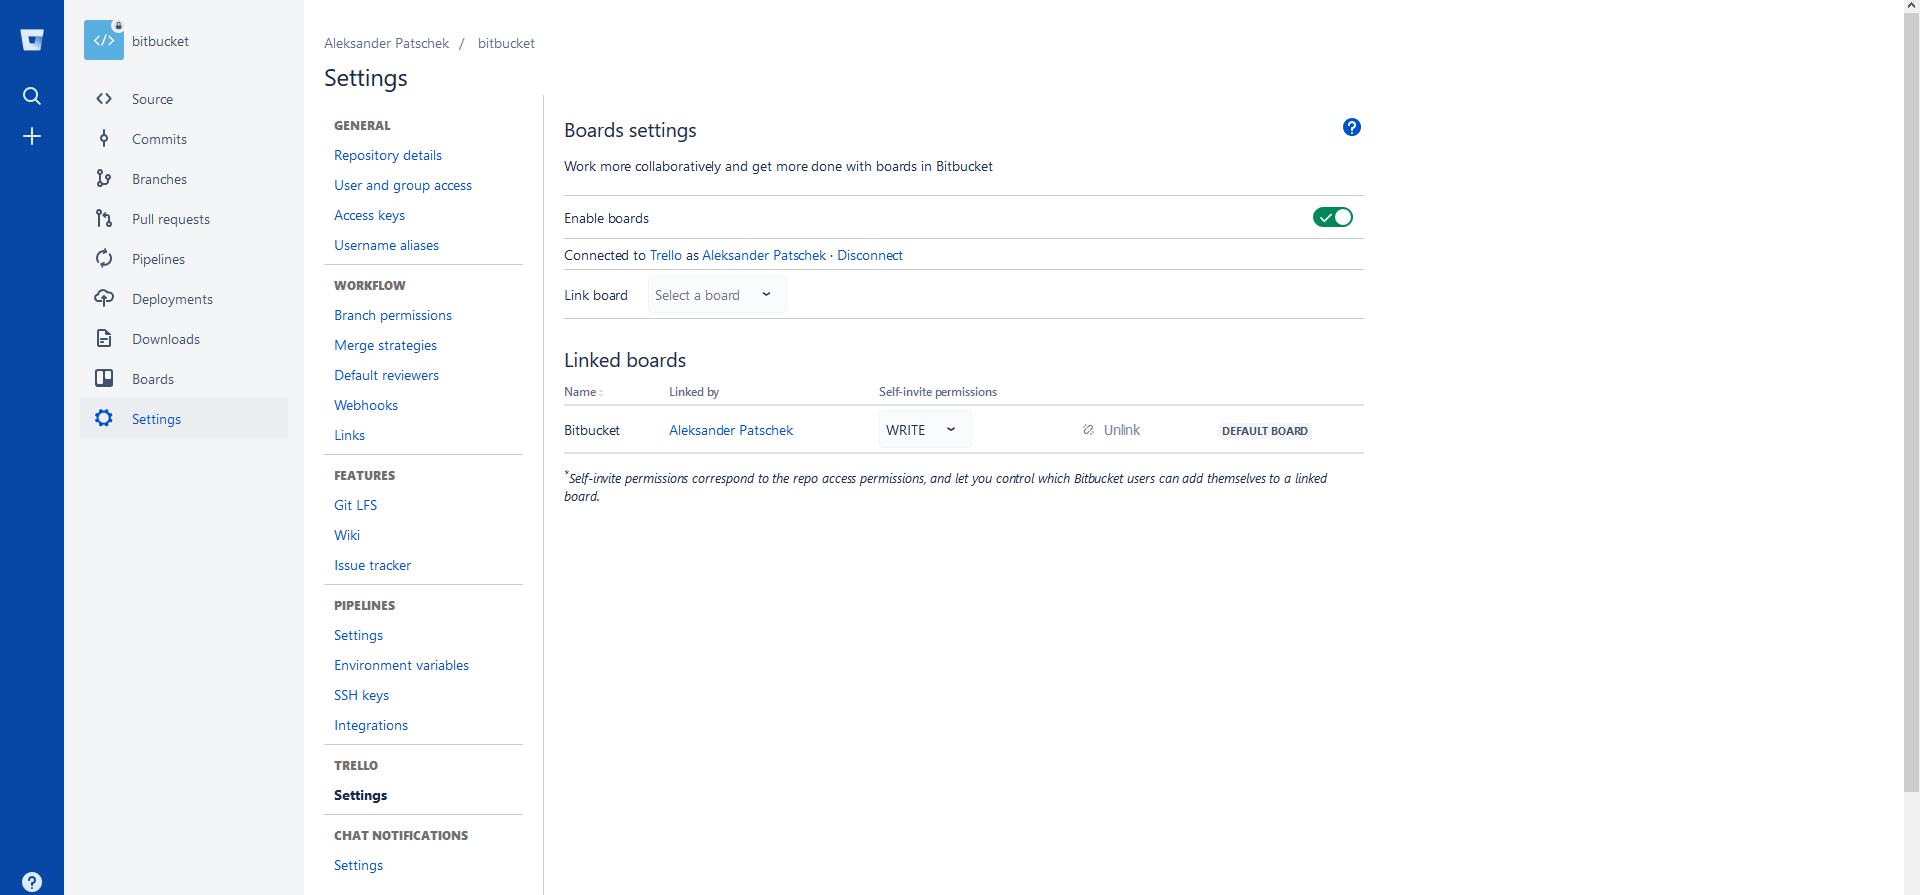Open the Select a board dropdown
The image size is (1920, 895).
click(716, 295)
